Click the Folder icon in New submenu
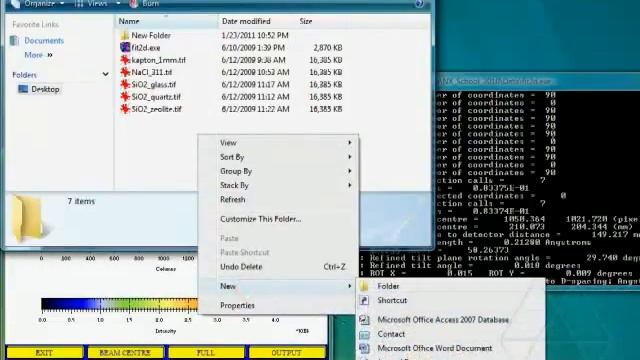The height and width of the screenshot is (360, 640). (364, 286)
